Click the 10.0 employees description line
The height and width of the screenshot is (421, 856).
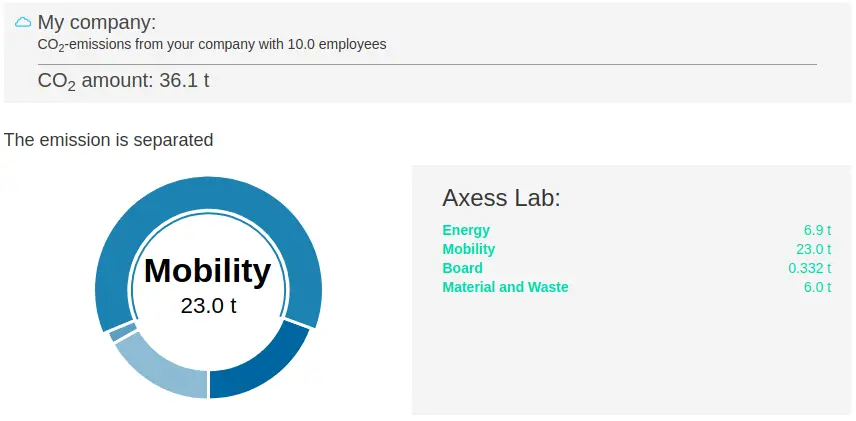(x=212, y=44)
